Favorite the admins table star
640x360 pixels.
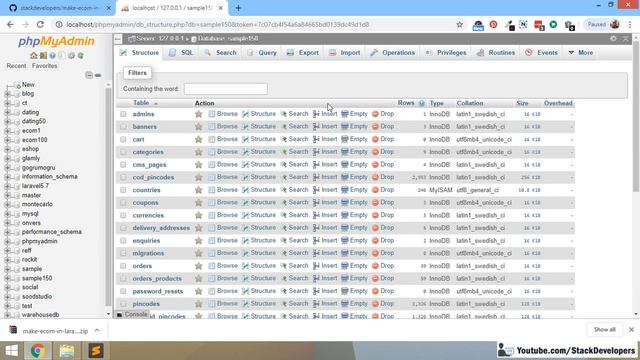198,114
